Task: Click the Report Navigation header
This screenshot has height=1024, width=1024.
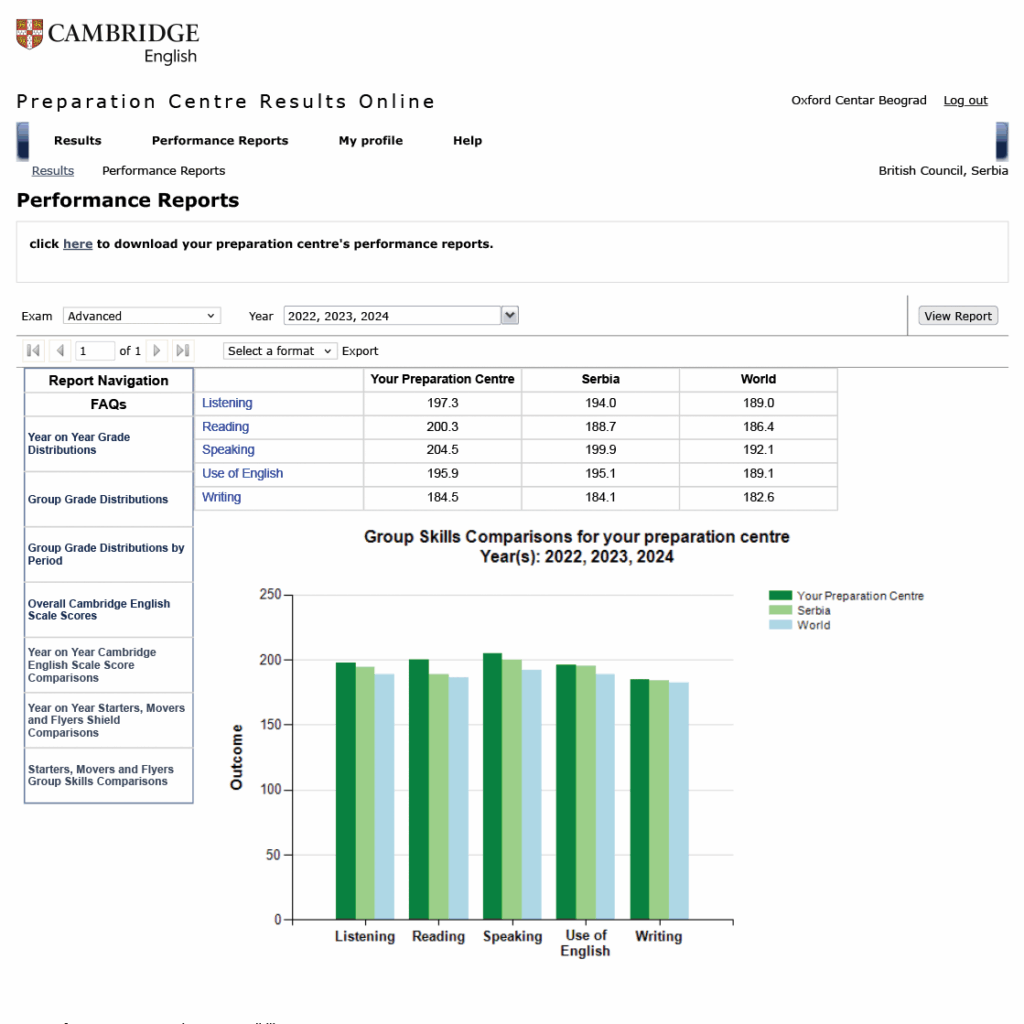Action: (108, 381)
